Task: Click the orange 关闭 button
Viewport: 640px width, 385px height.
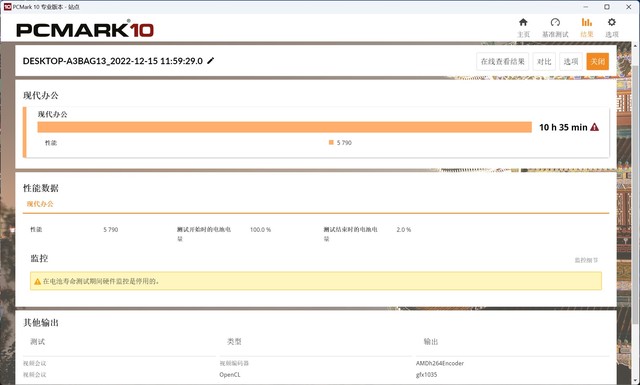Action: 598,61
